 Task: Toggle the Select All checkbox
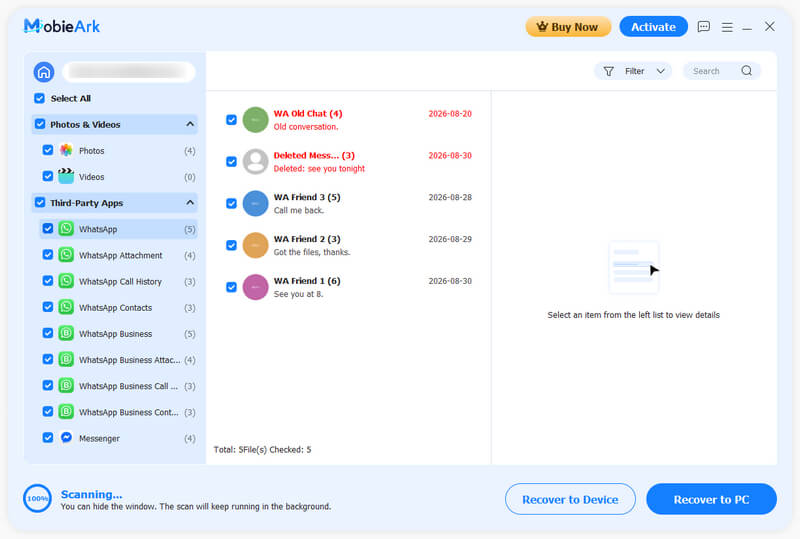39,98
